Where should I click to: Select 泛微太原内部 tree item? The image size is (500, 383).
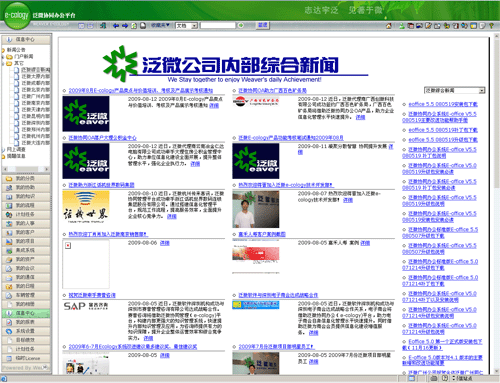coord(36,76)
